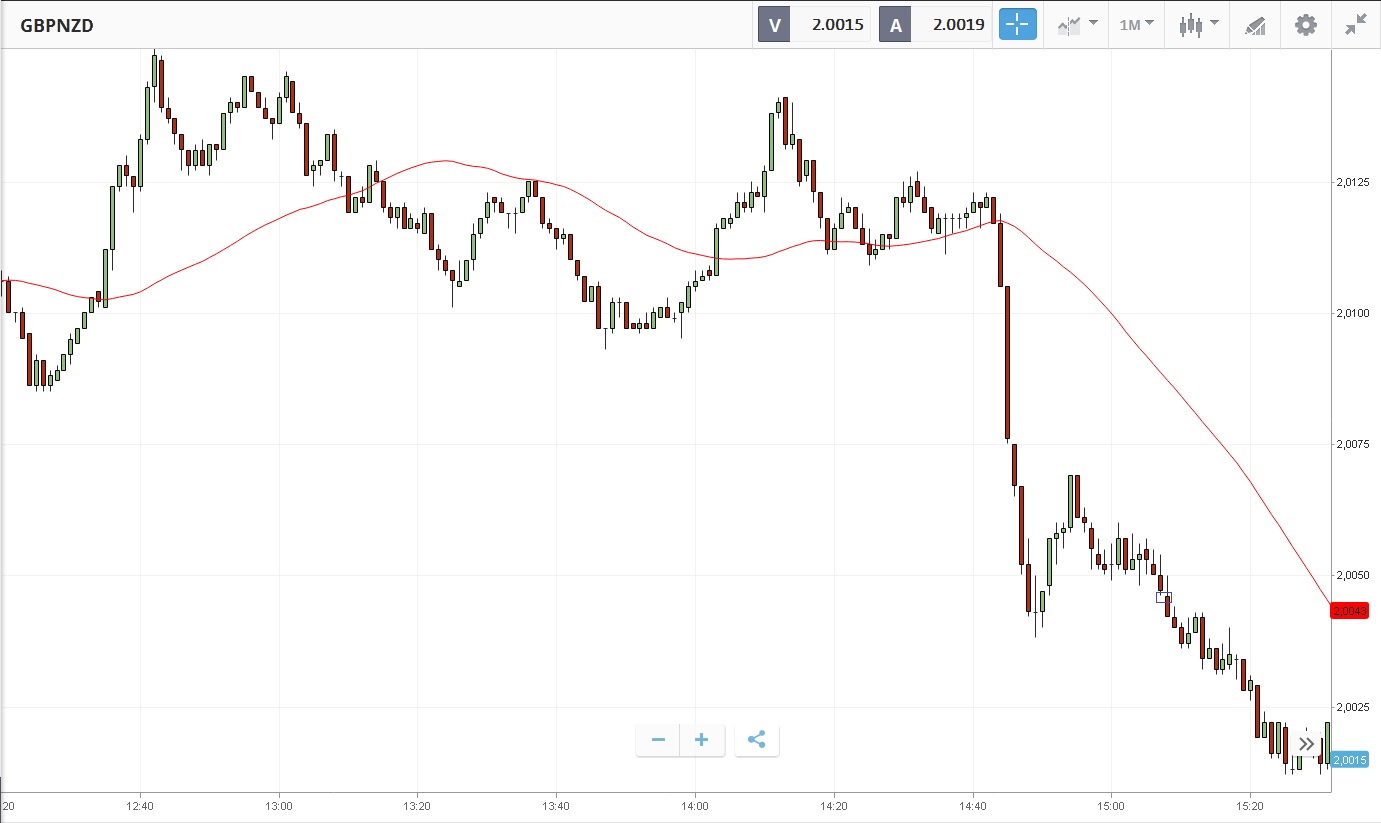Image resolution: width=1381 pixels, height=823 pixels.
Task: Open chart settings gear
Action: point(1306,25)
